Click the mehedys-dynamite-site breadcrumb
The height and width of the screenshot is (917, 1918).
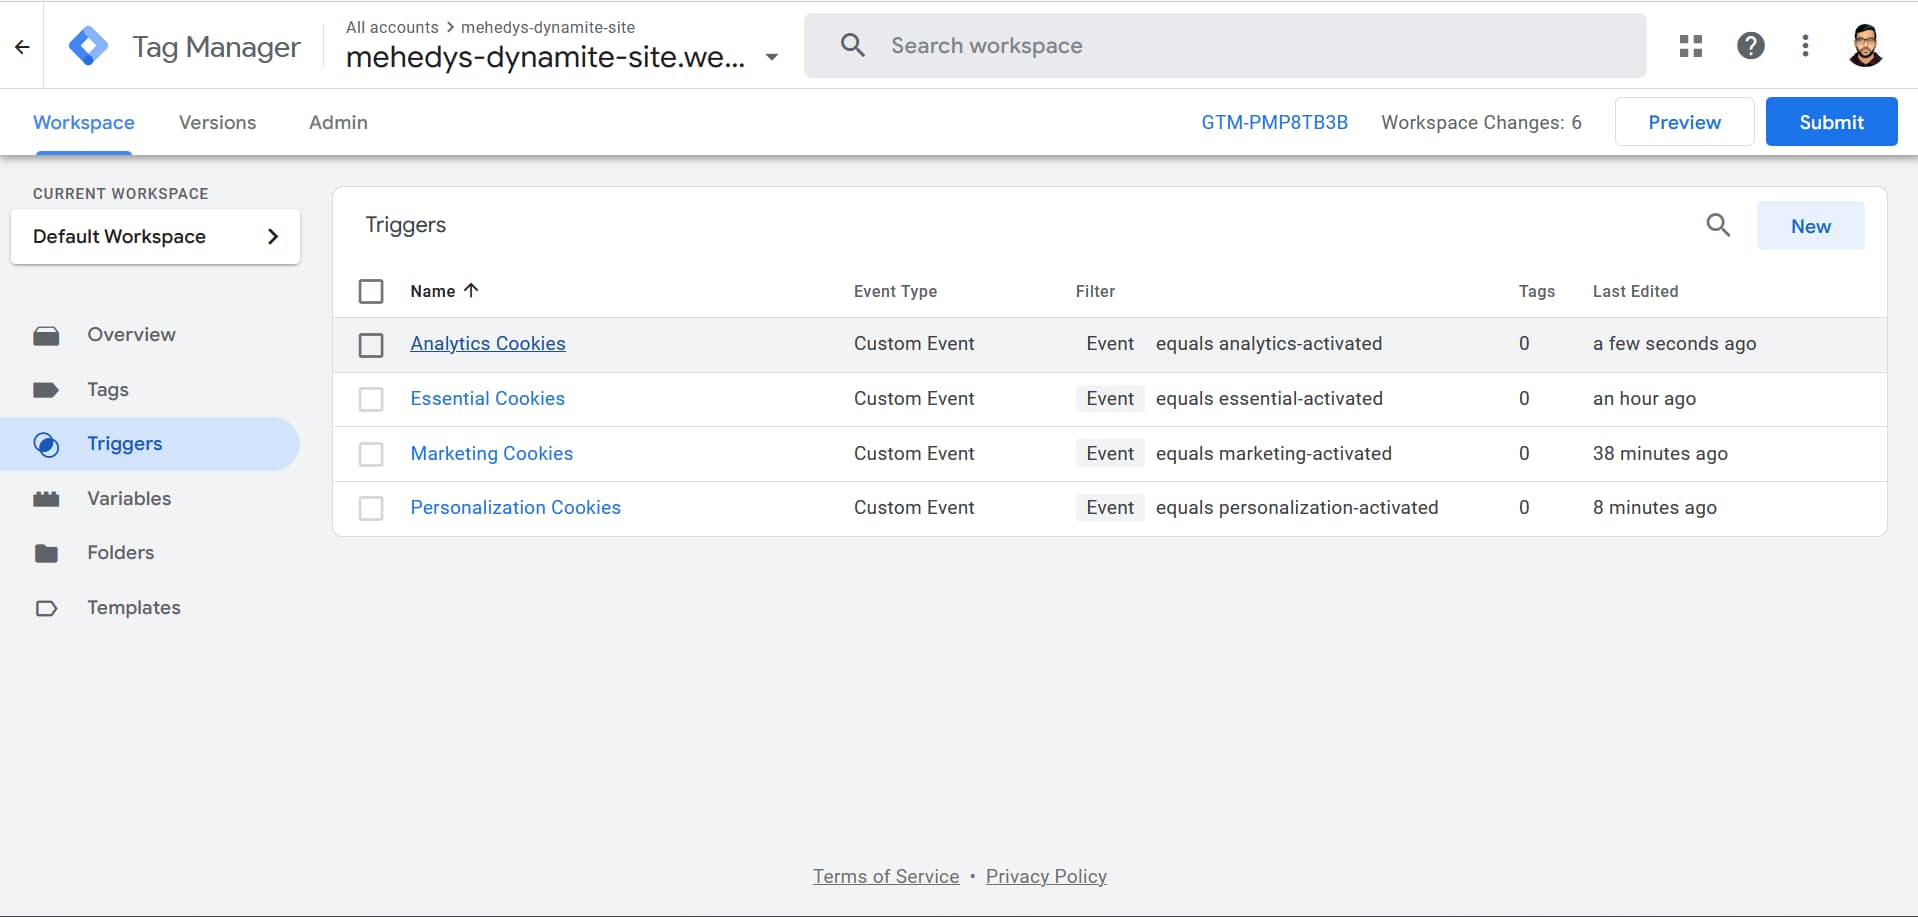tap(548, 27)
